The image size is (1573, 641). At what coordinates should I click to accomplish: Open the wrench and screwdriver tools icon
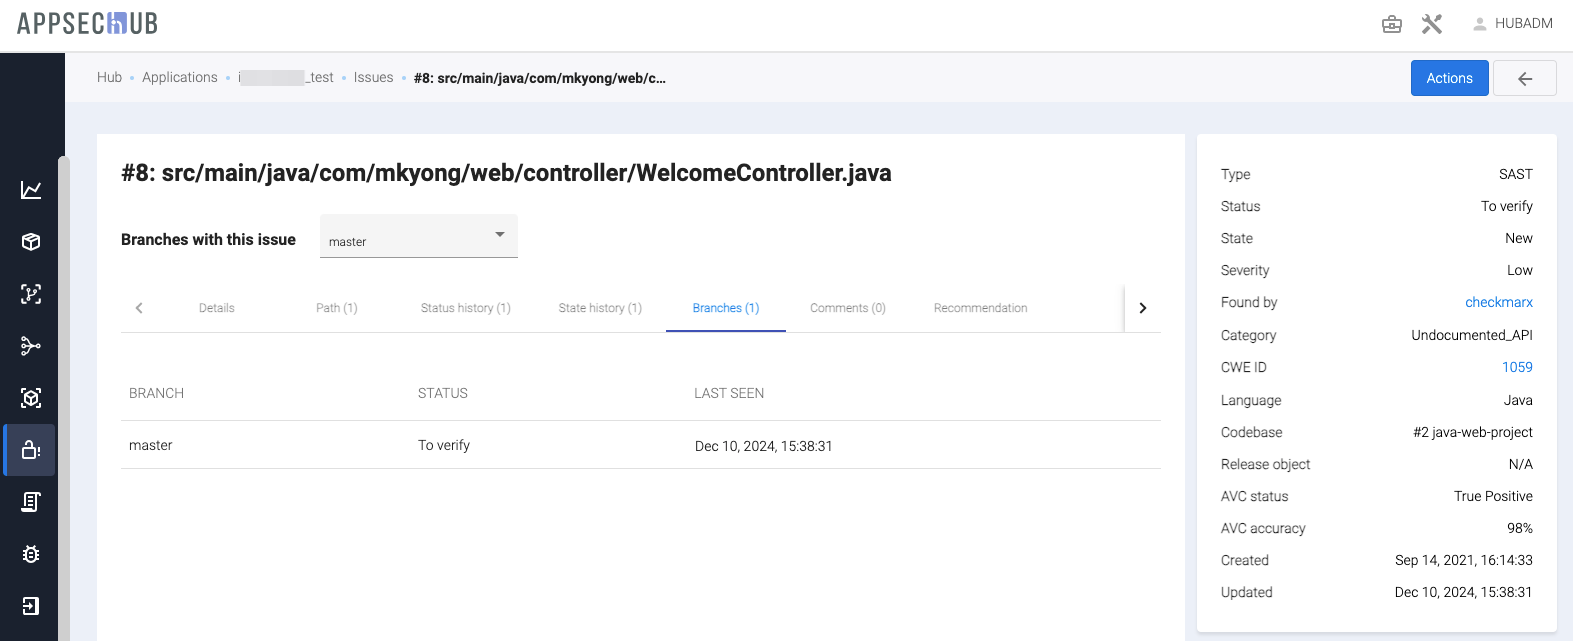pyautogui.click(x=1432, y=24)
